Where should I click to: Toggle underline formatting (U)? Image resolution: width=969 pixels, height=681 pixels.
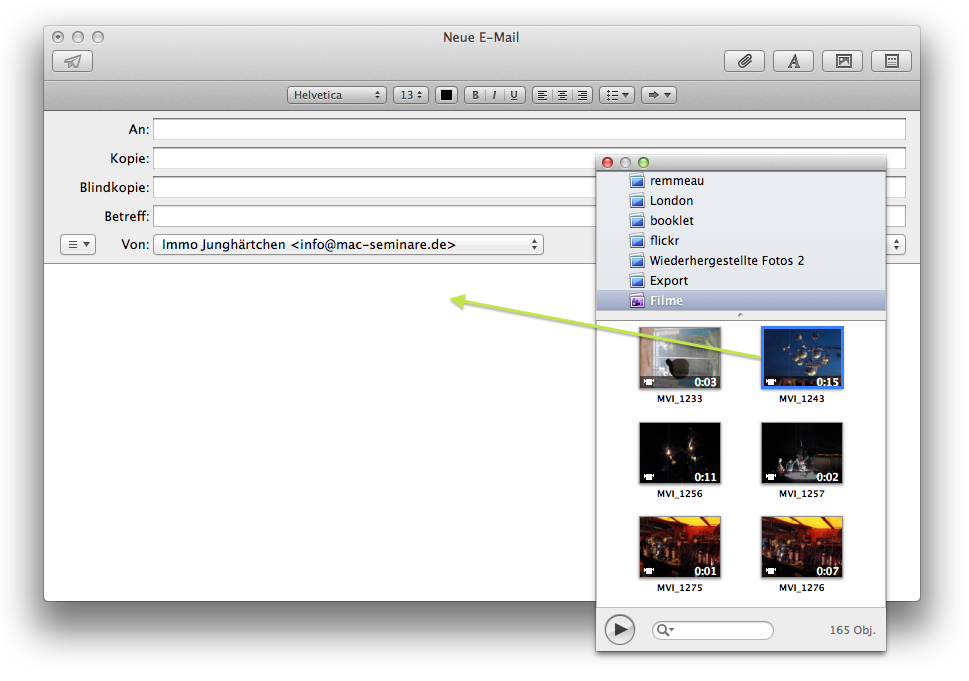pos(514,95)
